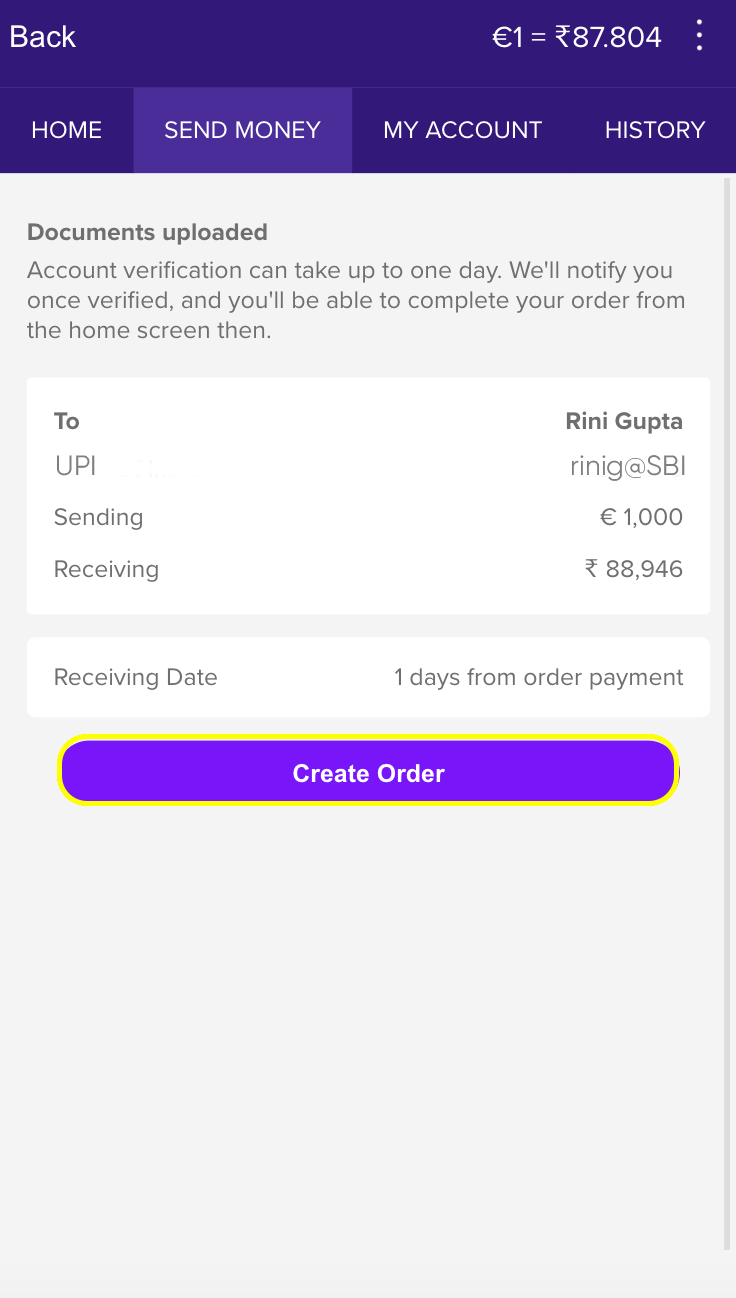The height and width of the screenshot is (1298, 736).
Task: Switch to the HOME tab
Action: [x=67, y=130]
